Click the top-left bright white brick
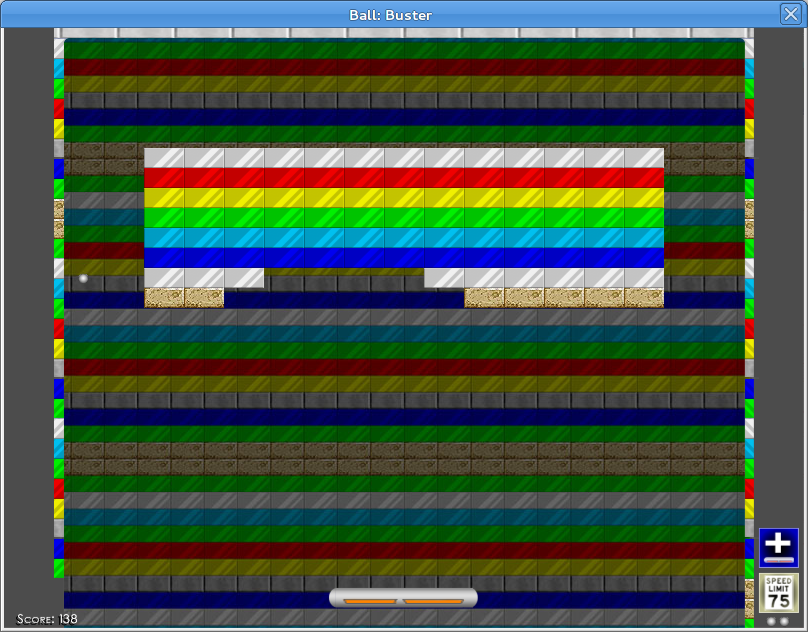 click(164, 158)
